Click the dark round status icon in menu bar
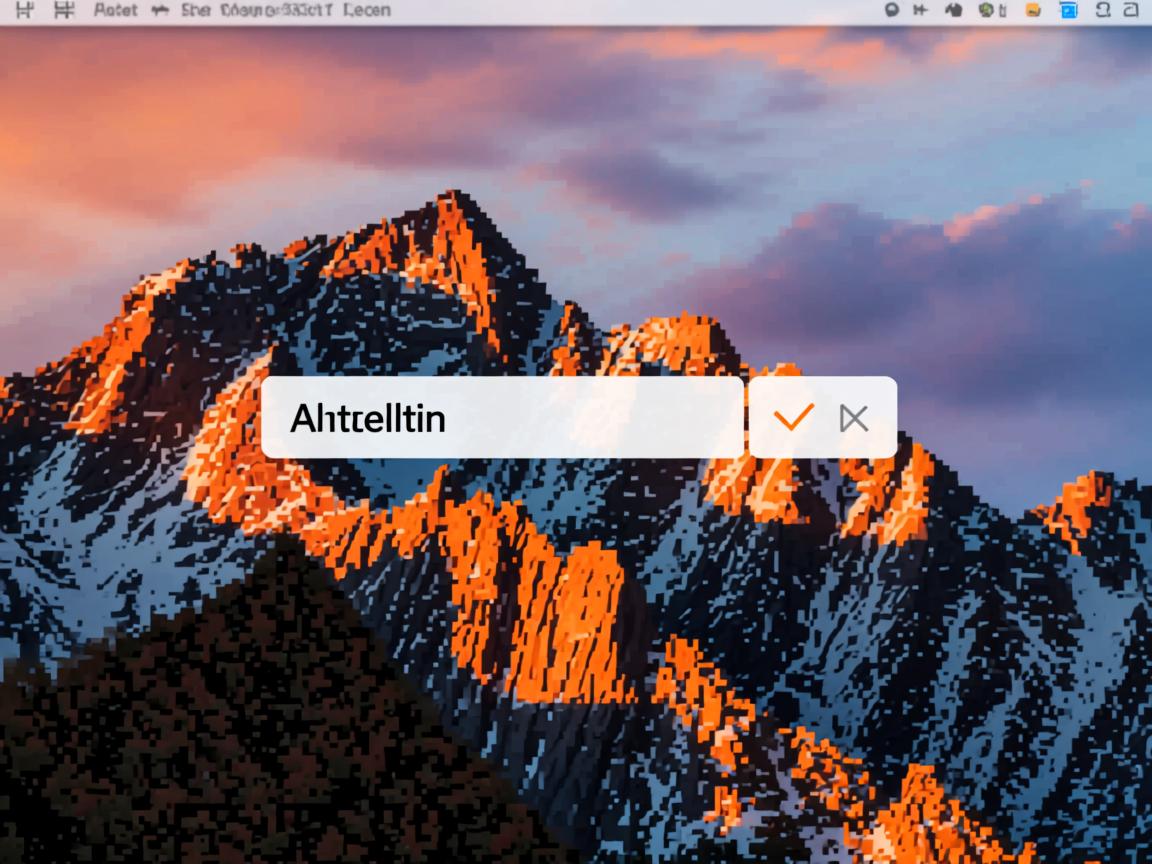The image size is (1152, 864). (x=893, y=10)
